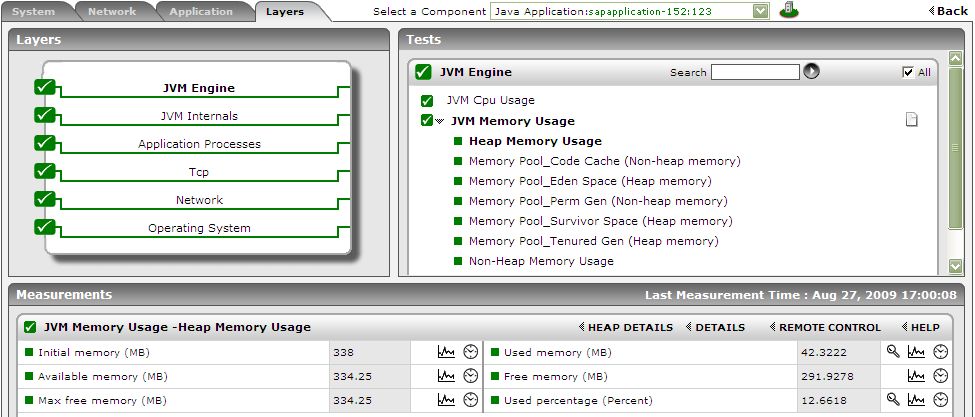The width and height of the screenshot is (975, 417).
Task: Select the Tcp layer
Action: click(199, 172)
